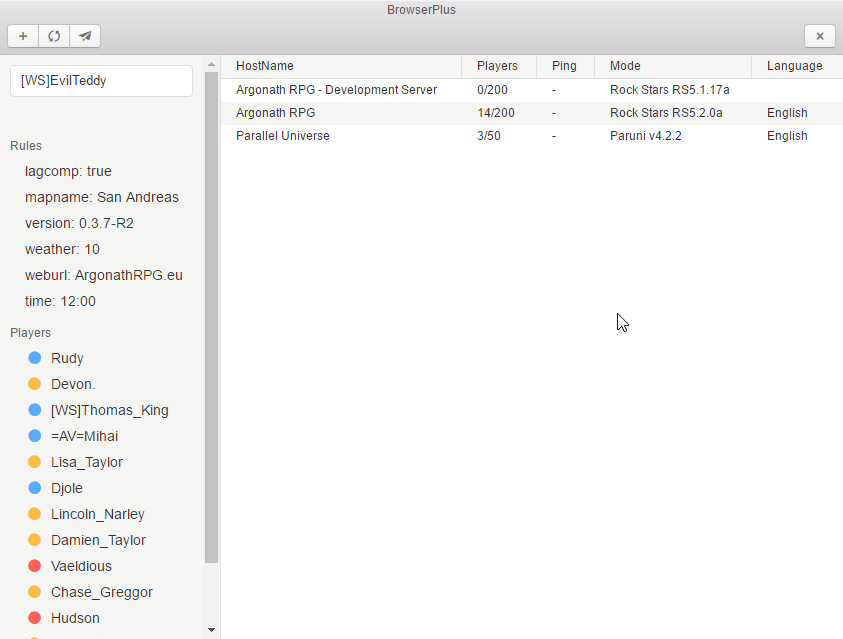Viewport: 843px width, 639px height.
Task: Select the Parallel Universe server
Action: click(x=532, y=136)
